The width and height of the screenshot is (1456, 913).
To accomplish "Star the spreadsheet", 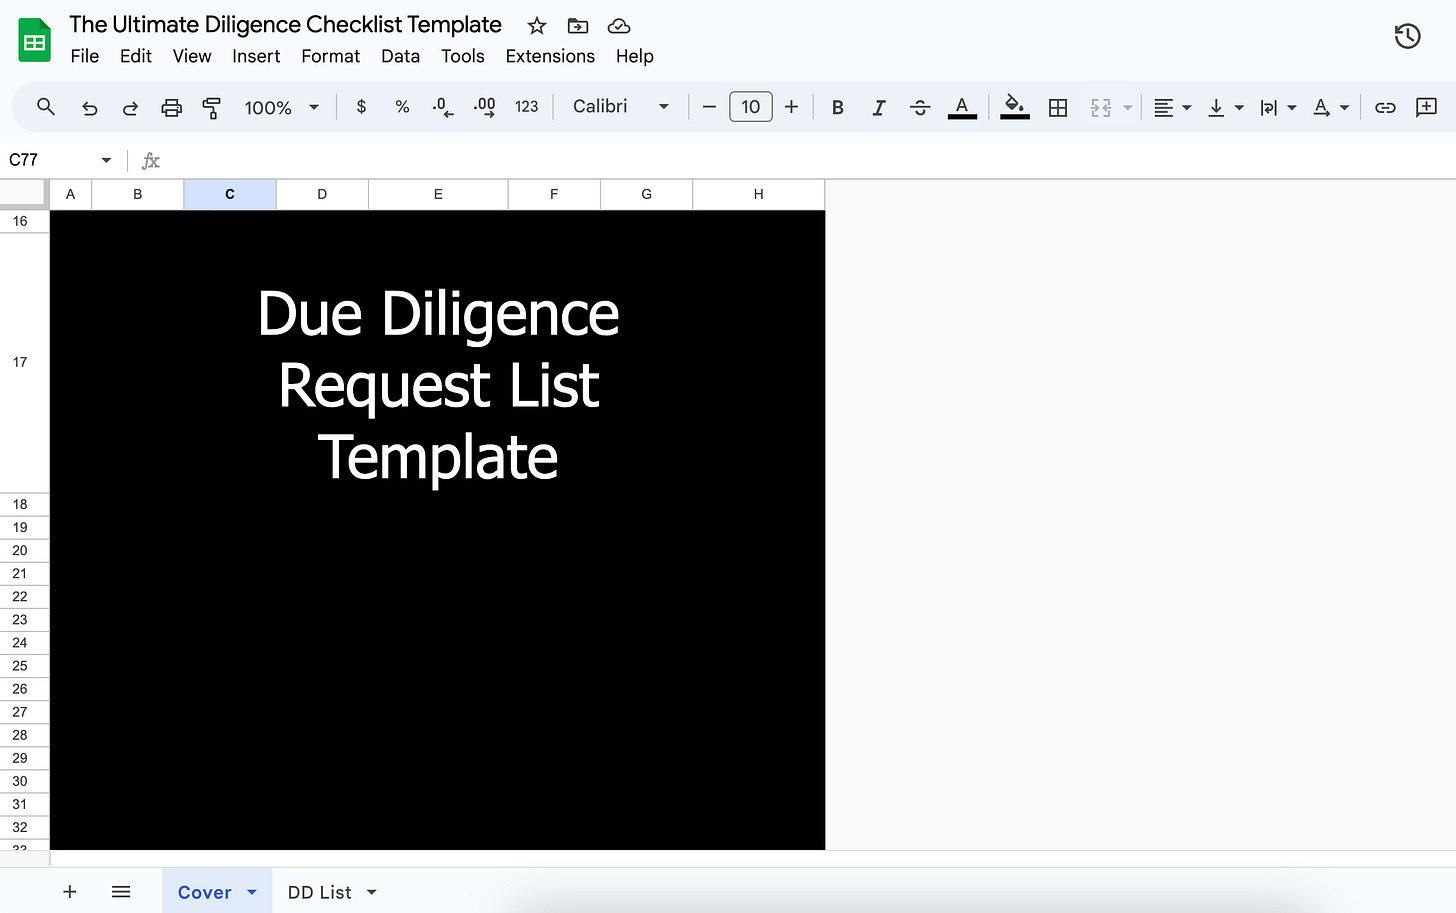I will pyautogui.click(x=536, y=26).
